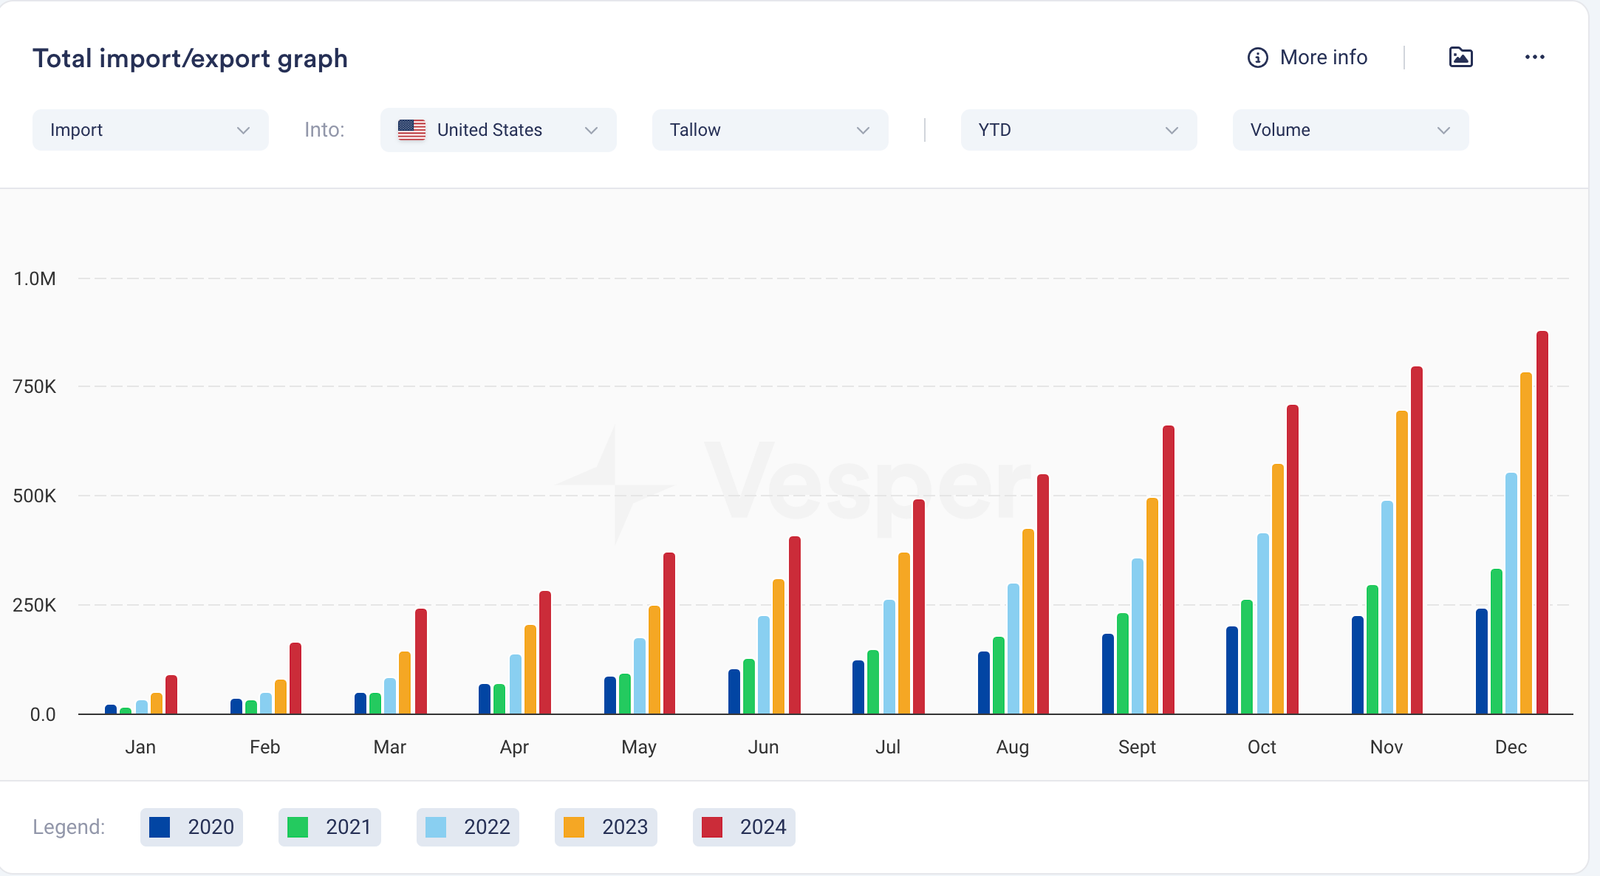Click the United States flag icon
1600x876 pixels.
411,130
